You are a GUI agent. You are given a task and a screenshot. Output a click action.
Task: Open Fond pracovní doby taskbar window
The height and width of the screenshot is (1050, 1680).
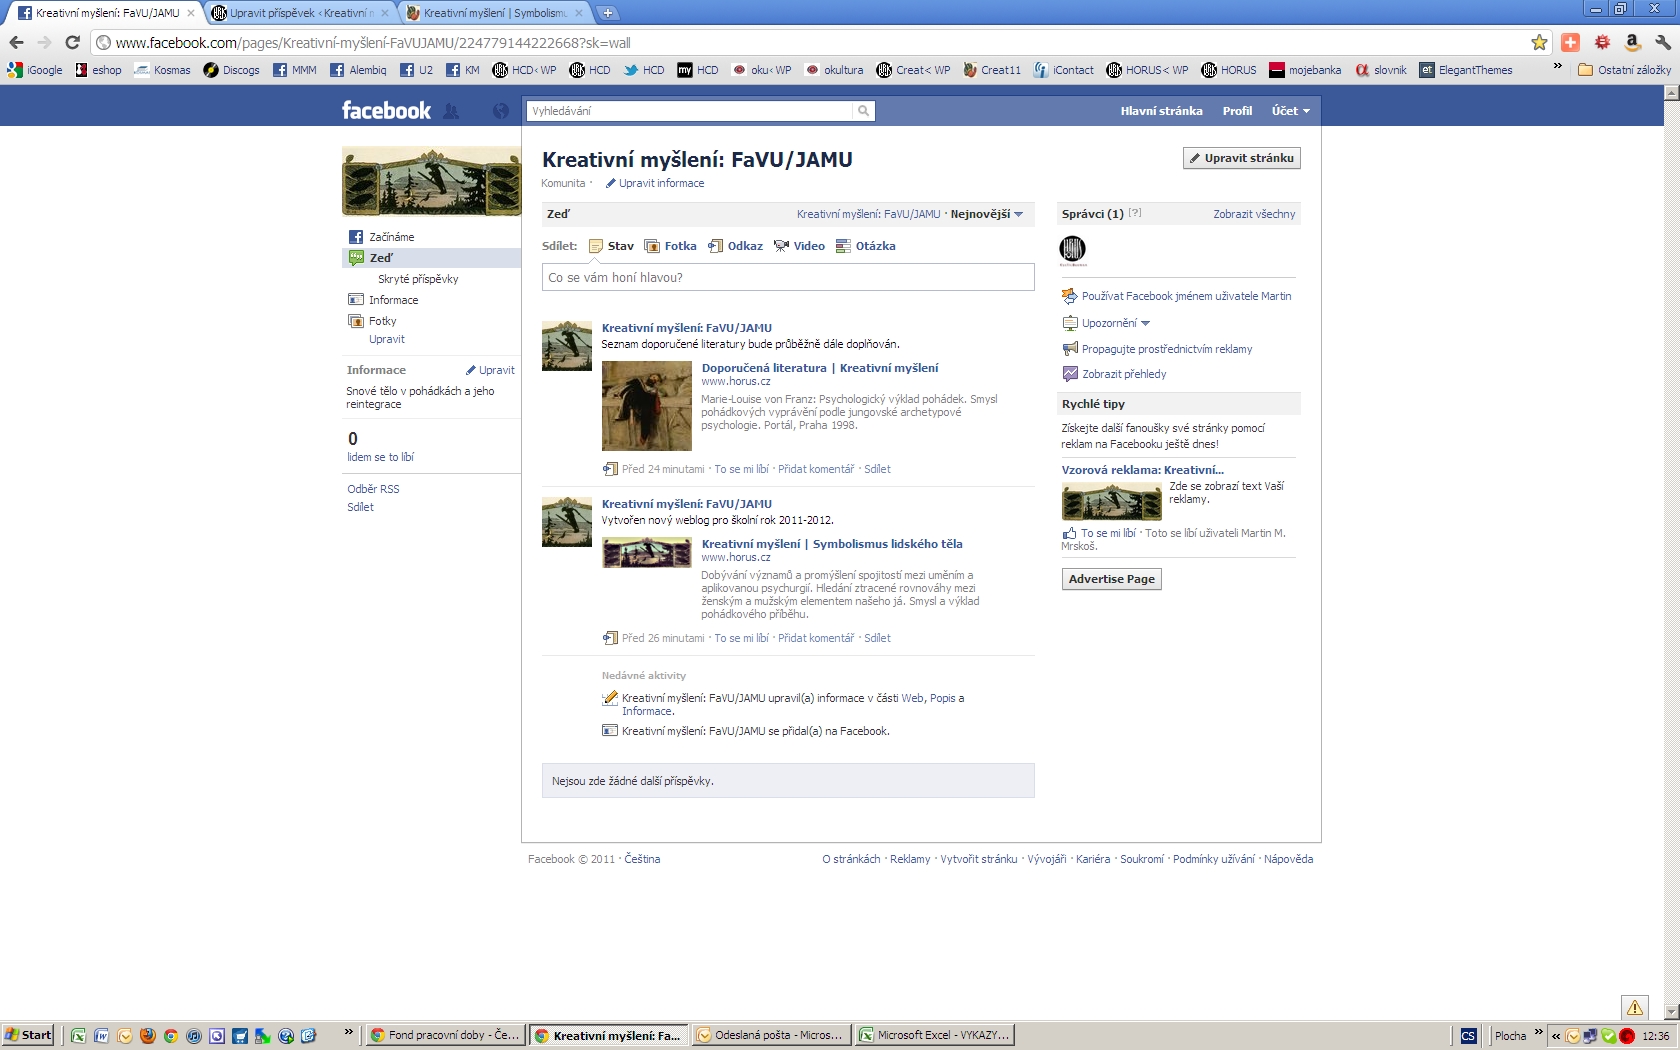tap(445, 1035)
